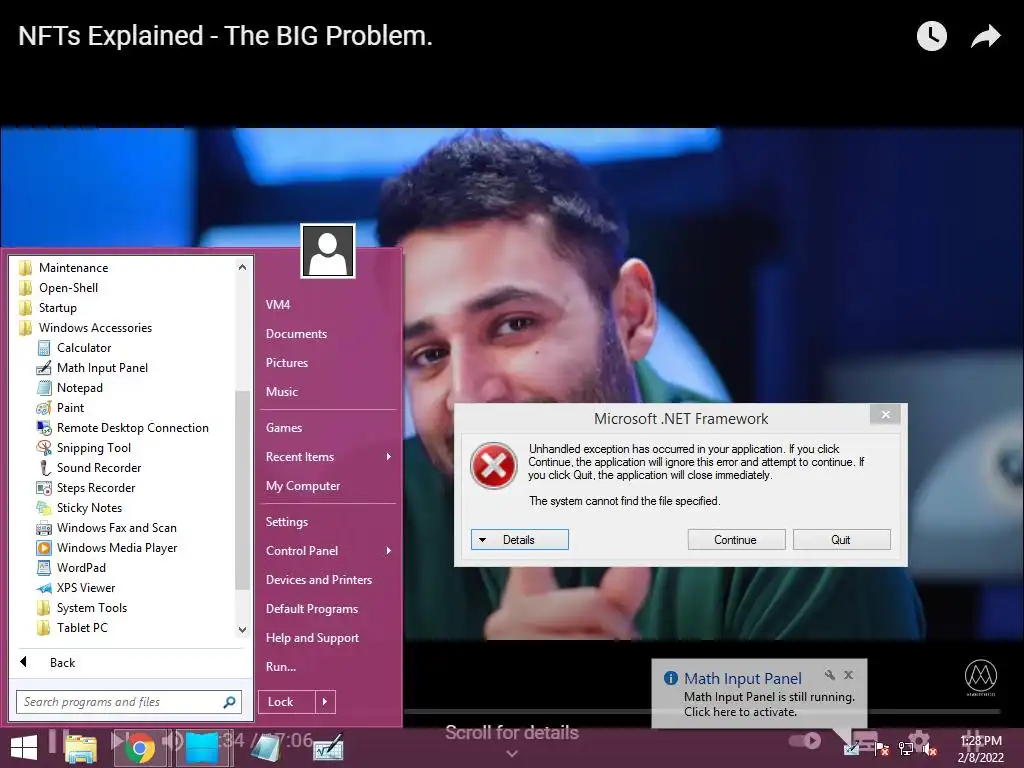This screenshot has width=1024, height=768.
Task: Click the Math Input Panel notification text
Action: click(x=769, y=705)
